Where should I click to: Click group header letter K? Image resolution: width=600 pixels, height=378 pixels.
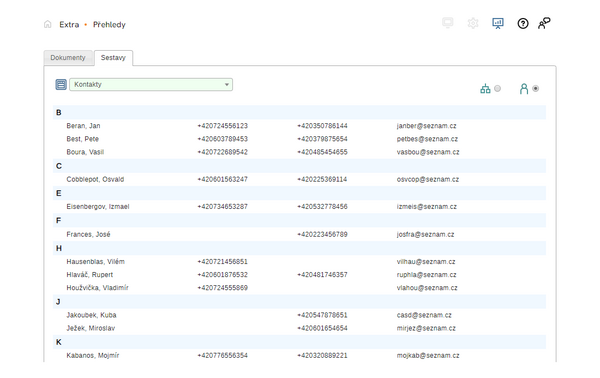pos(59,342)
